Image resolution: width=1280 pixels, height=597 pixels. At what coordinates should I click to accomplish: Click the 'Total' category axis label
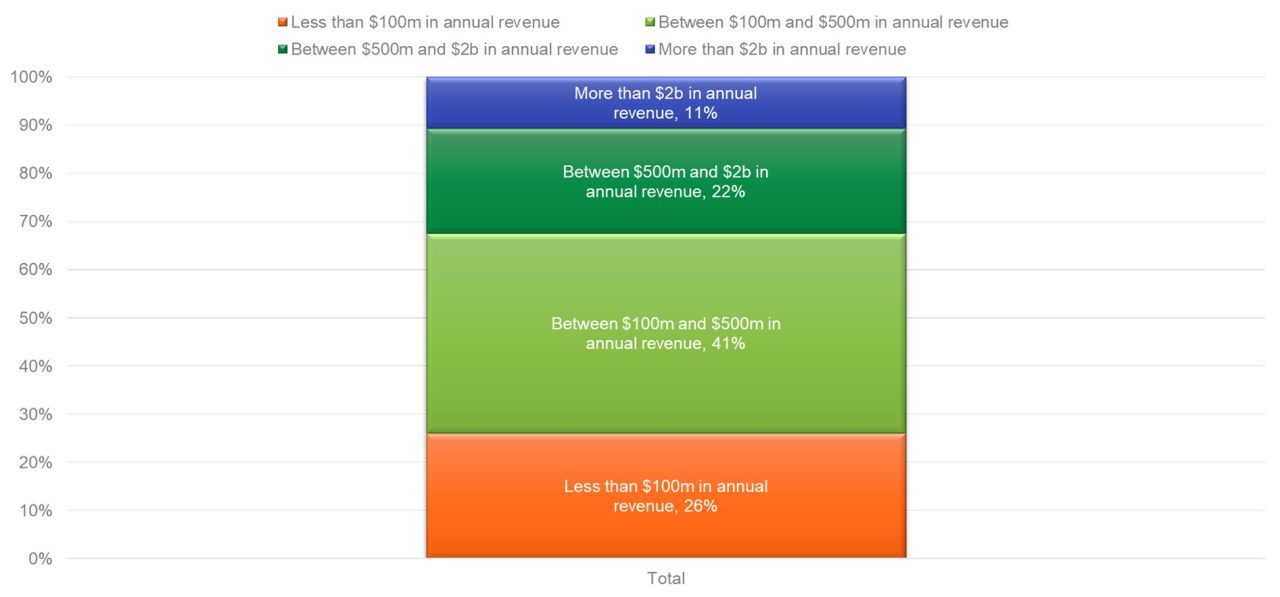tap(666, 578)
